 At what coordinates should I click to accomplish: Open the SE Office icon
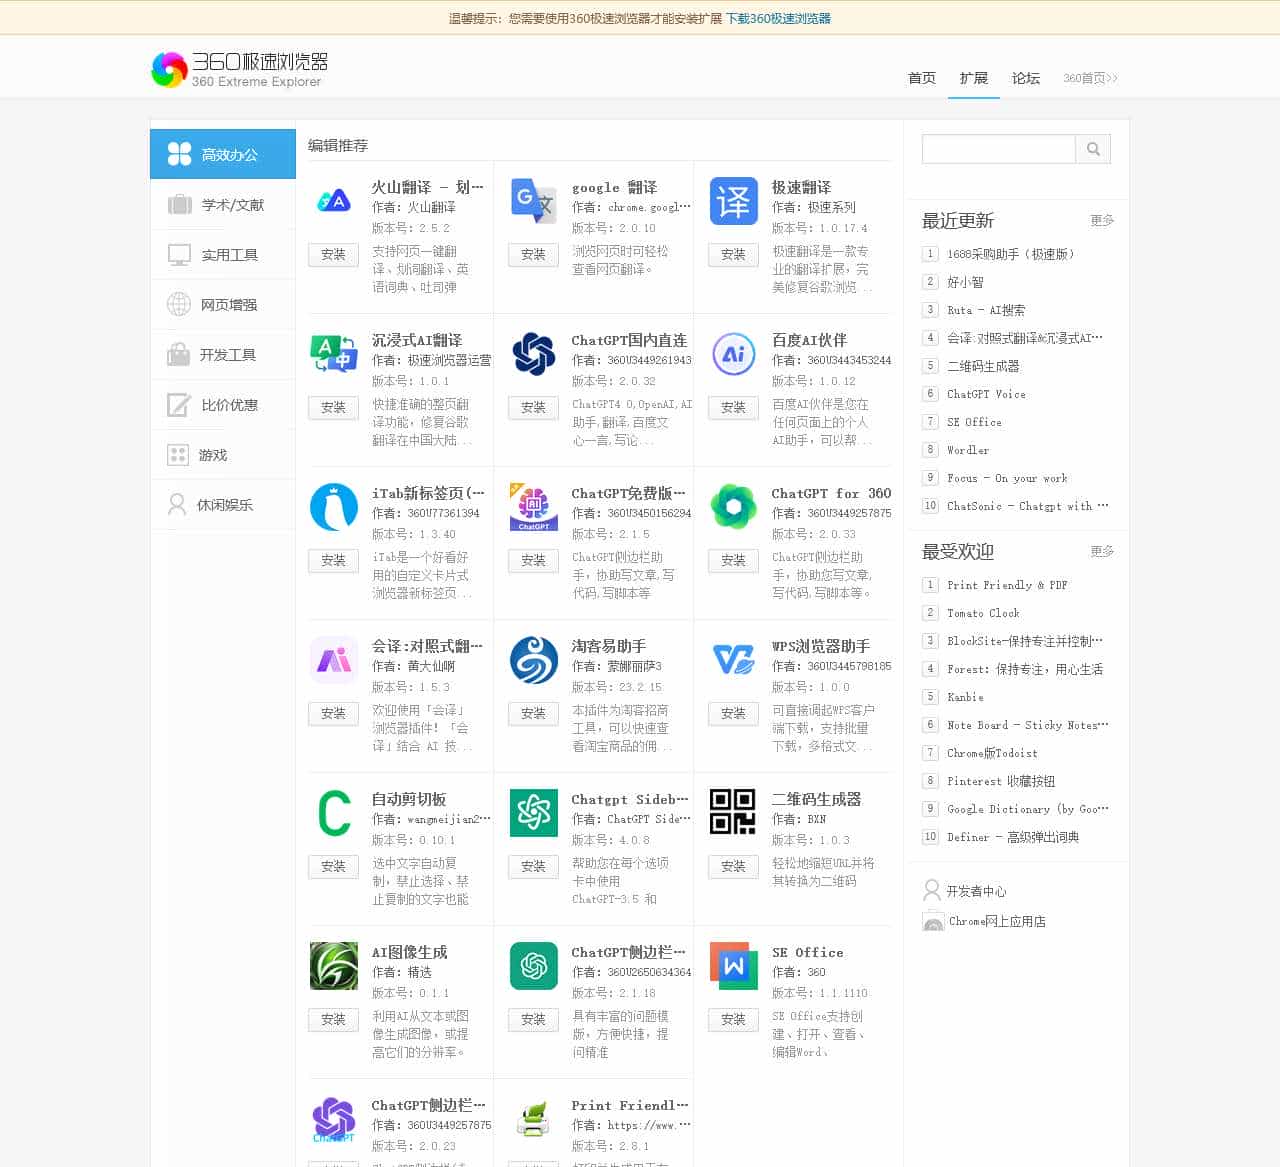point(734,966)
